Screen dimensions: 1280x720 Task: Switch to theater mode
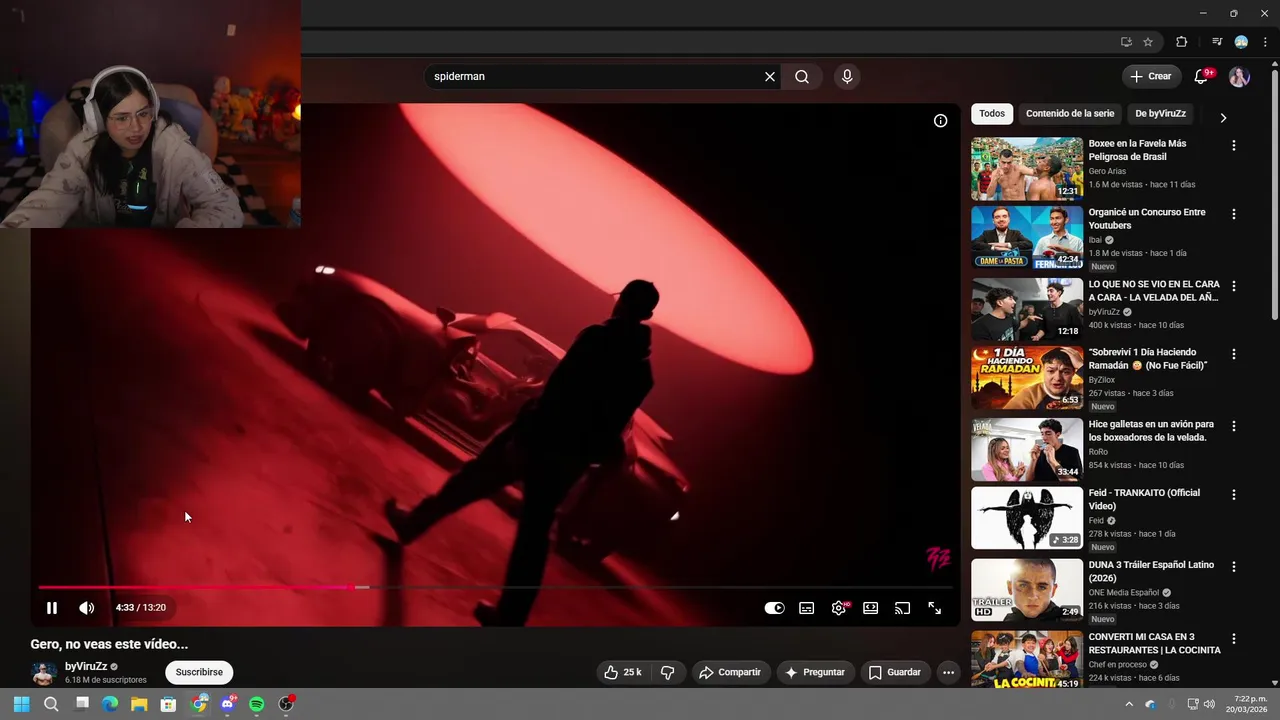(871, 608)
